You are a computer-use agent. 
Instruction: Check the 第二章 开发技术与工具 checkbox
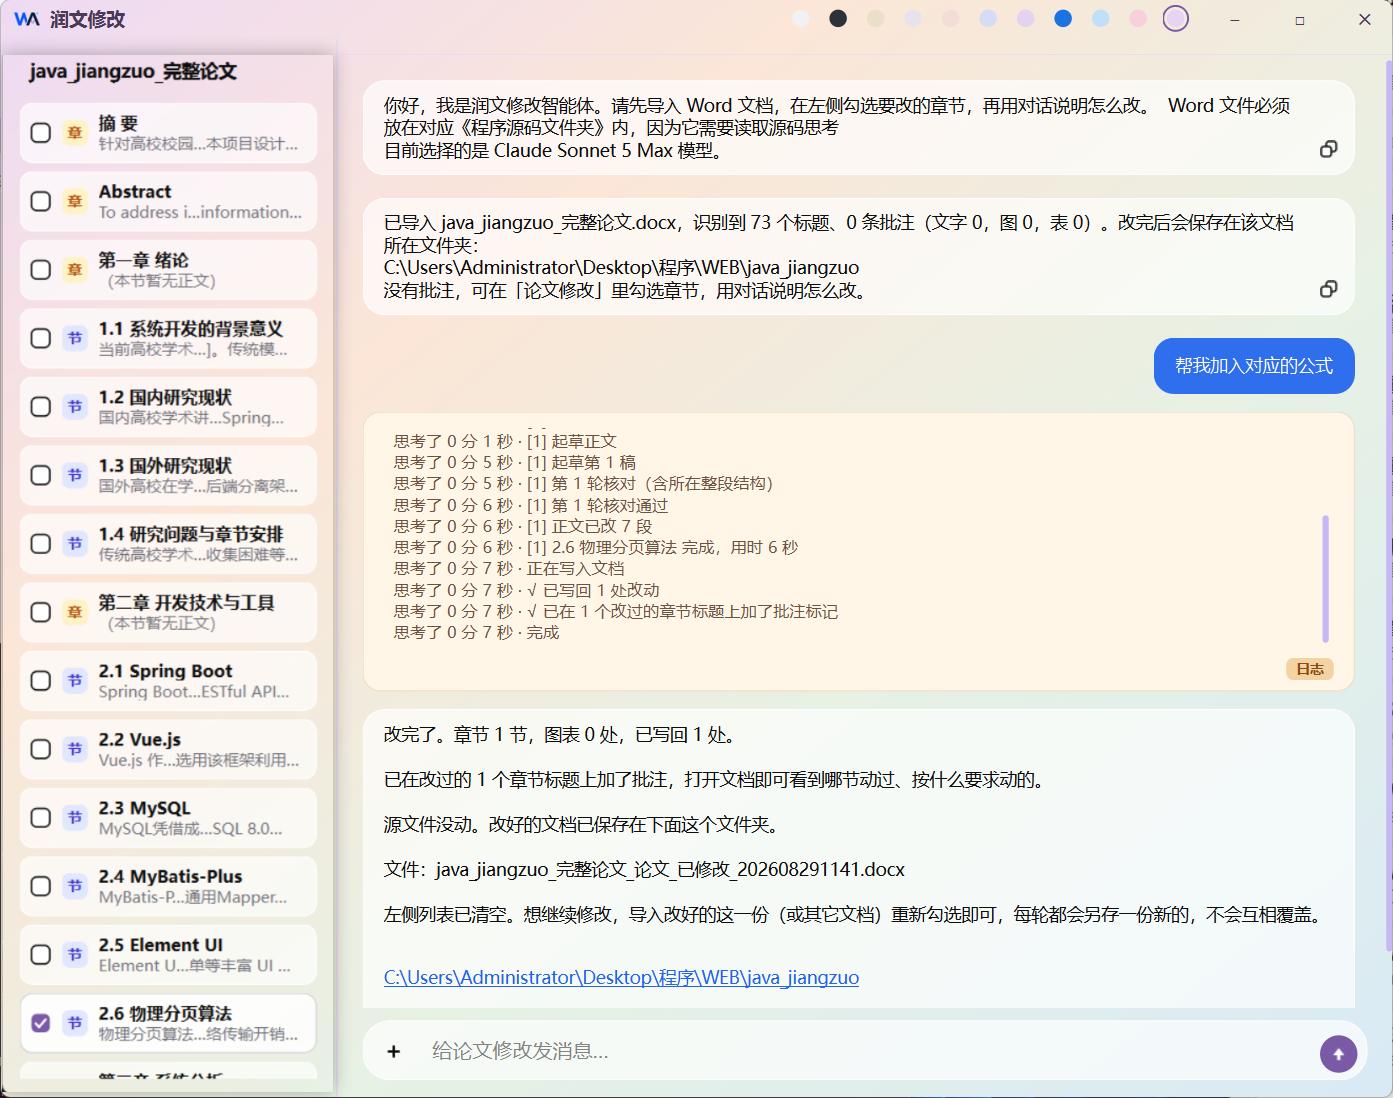coord(41,612)
